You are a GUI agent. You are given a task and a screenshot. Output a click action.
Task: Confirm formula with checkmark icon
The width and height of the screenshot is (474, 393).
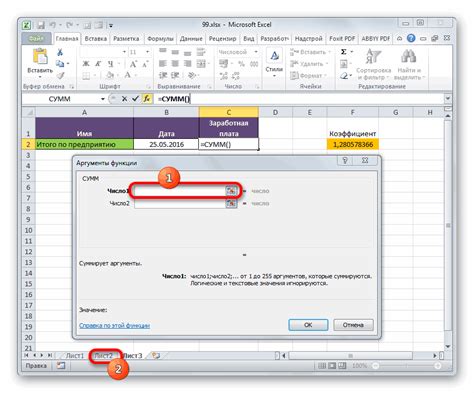tap(135, 99)
